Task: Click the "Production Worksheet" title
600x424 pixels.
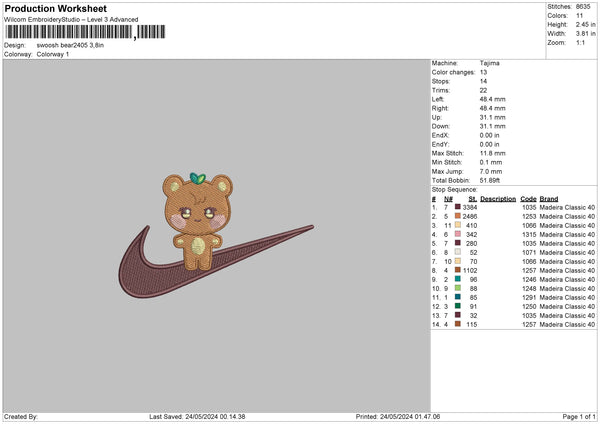Action: [55, 8]
